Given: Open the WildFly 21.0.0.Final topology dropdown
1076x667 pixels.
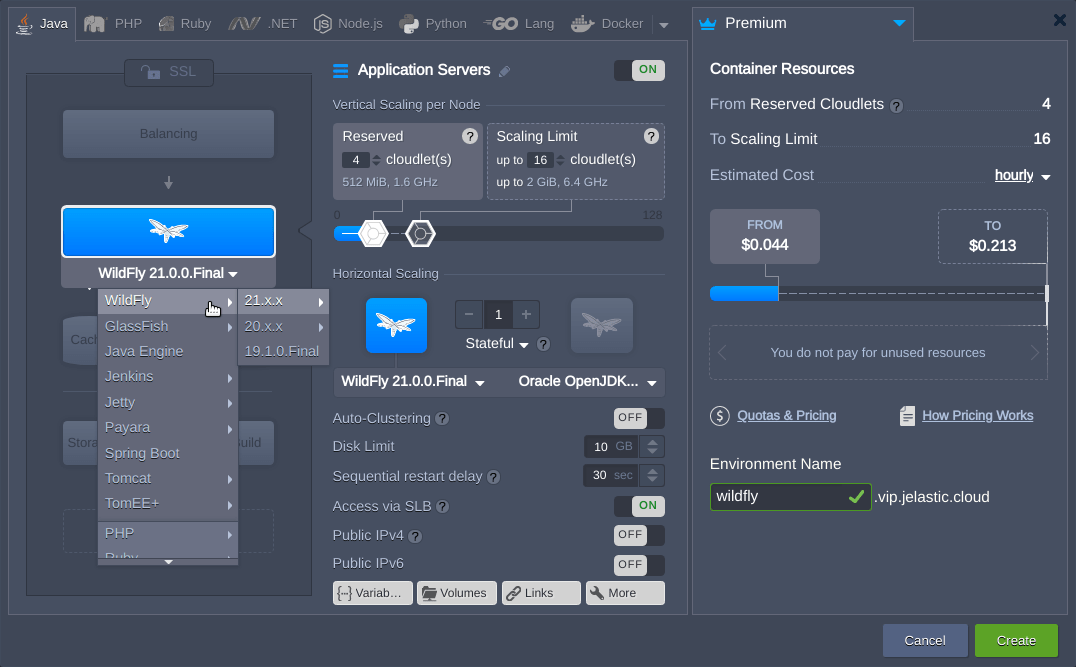Looking at the screenshot, I should click(168, 273).
